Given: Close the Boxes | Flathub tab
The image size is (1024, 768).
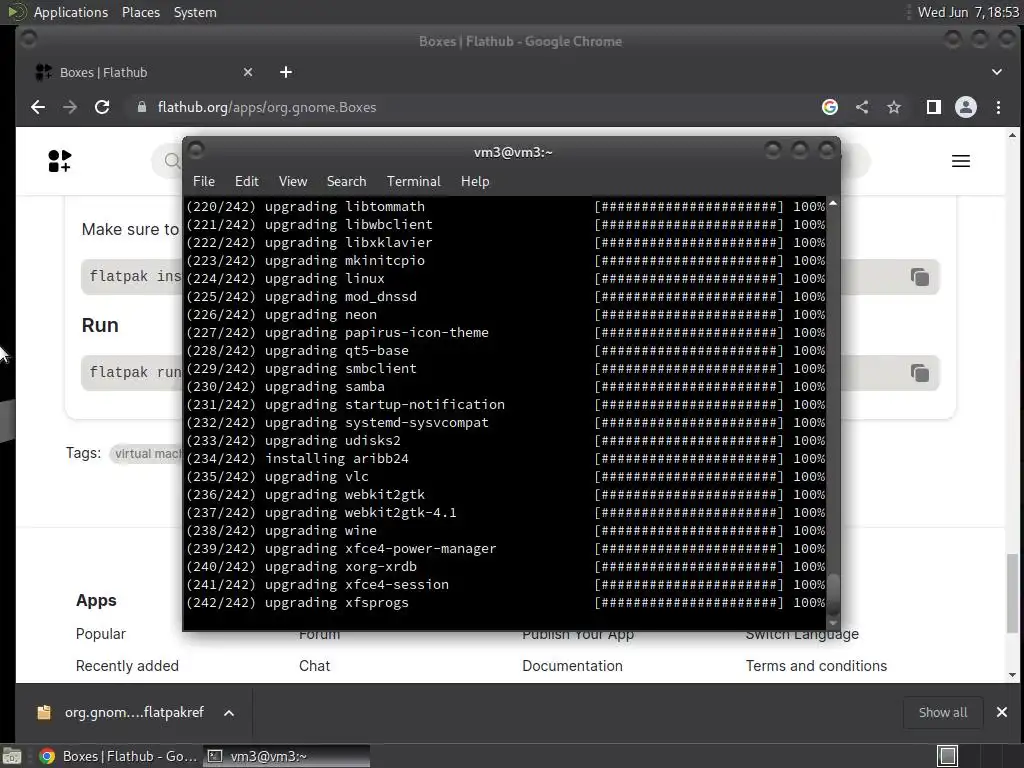Looking at the screenshot, I should 248,72.
